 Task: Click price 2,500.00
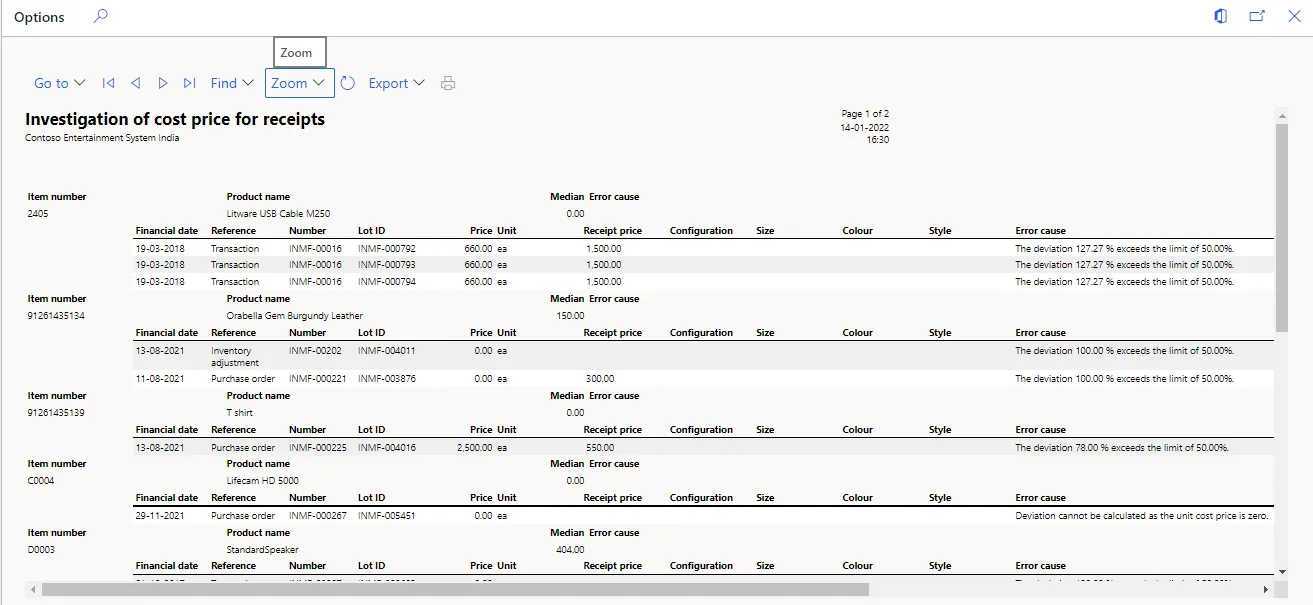474,447
